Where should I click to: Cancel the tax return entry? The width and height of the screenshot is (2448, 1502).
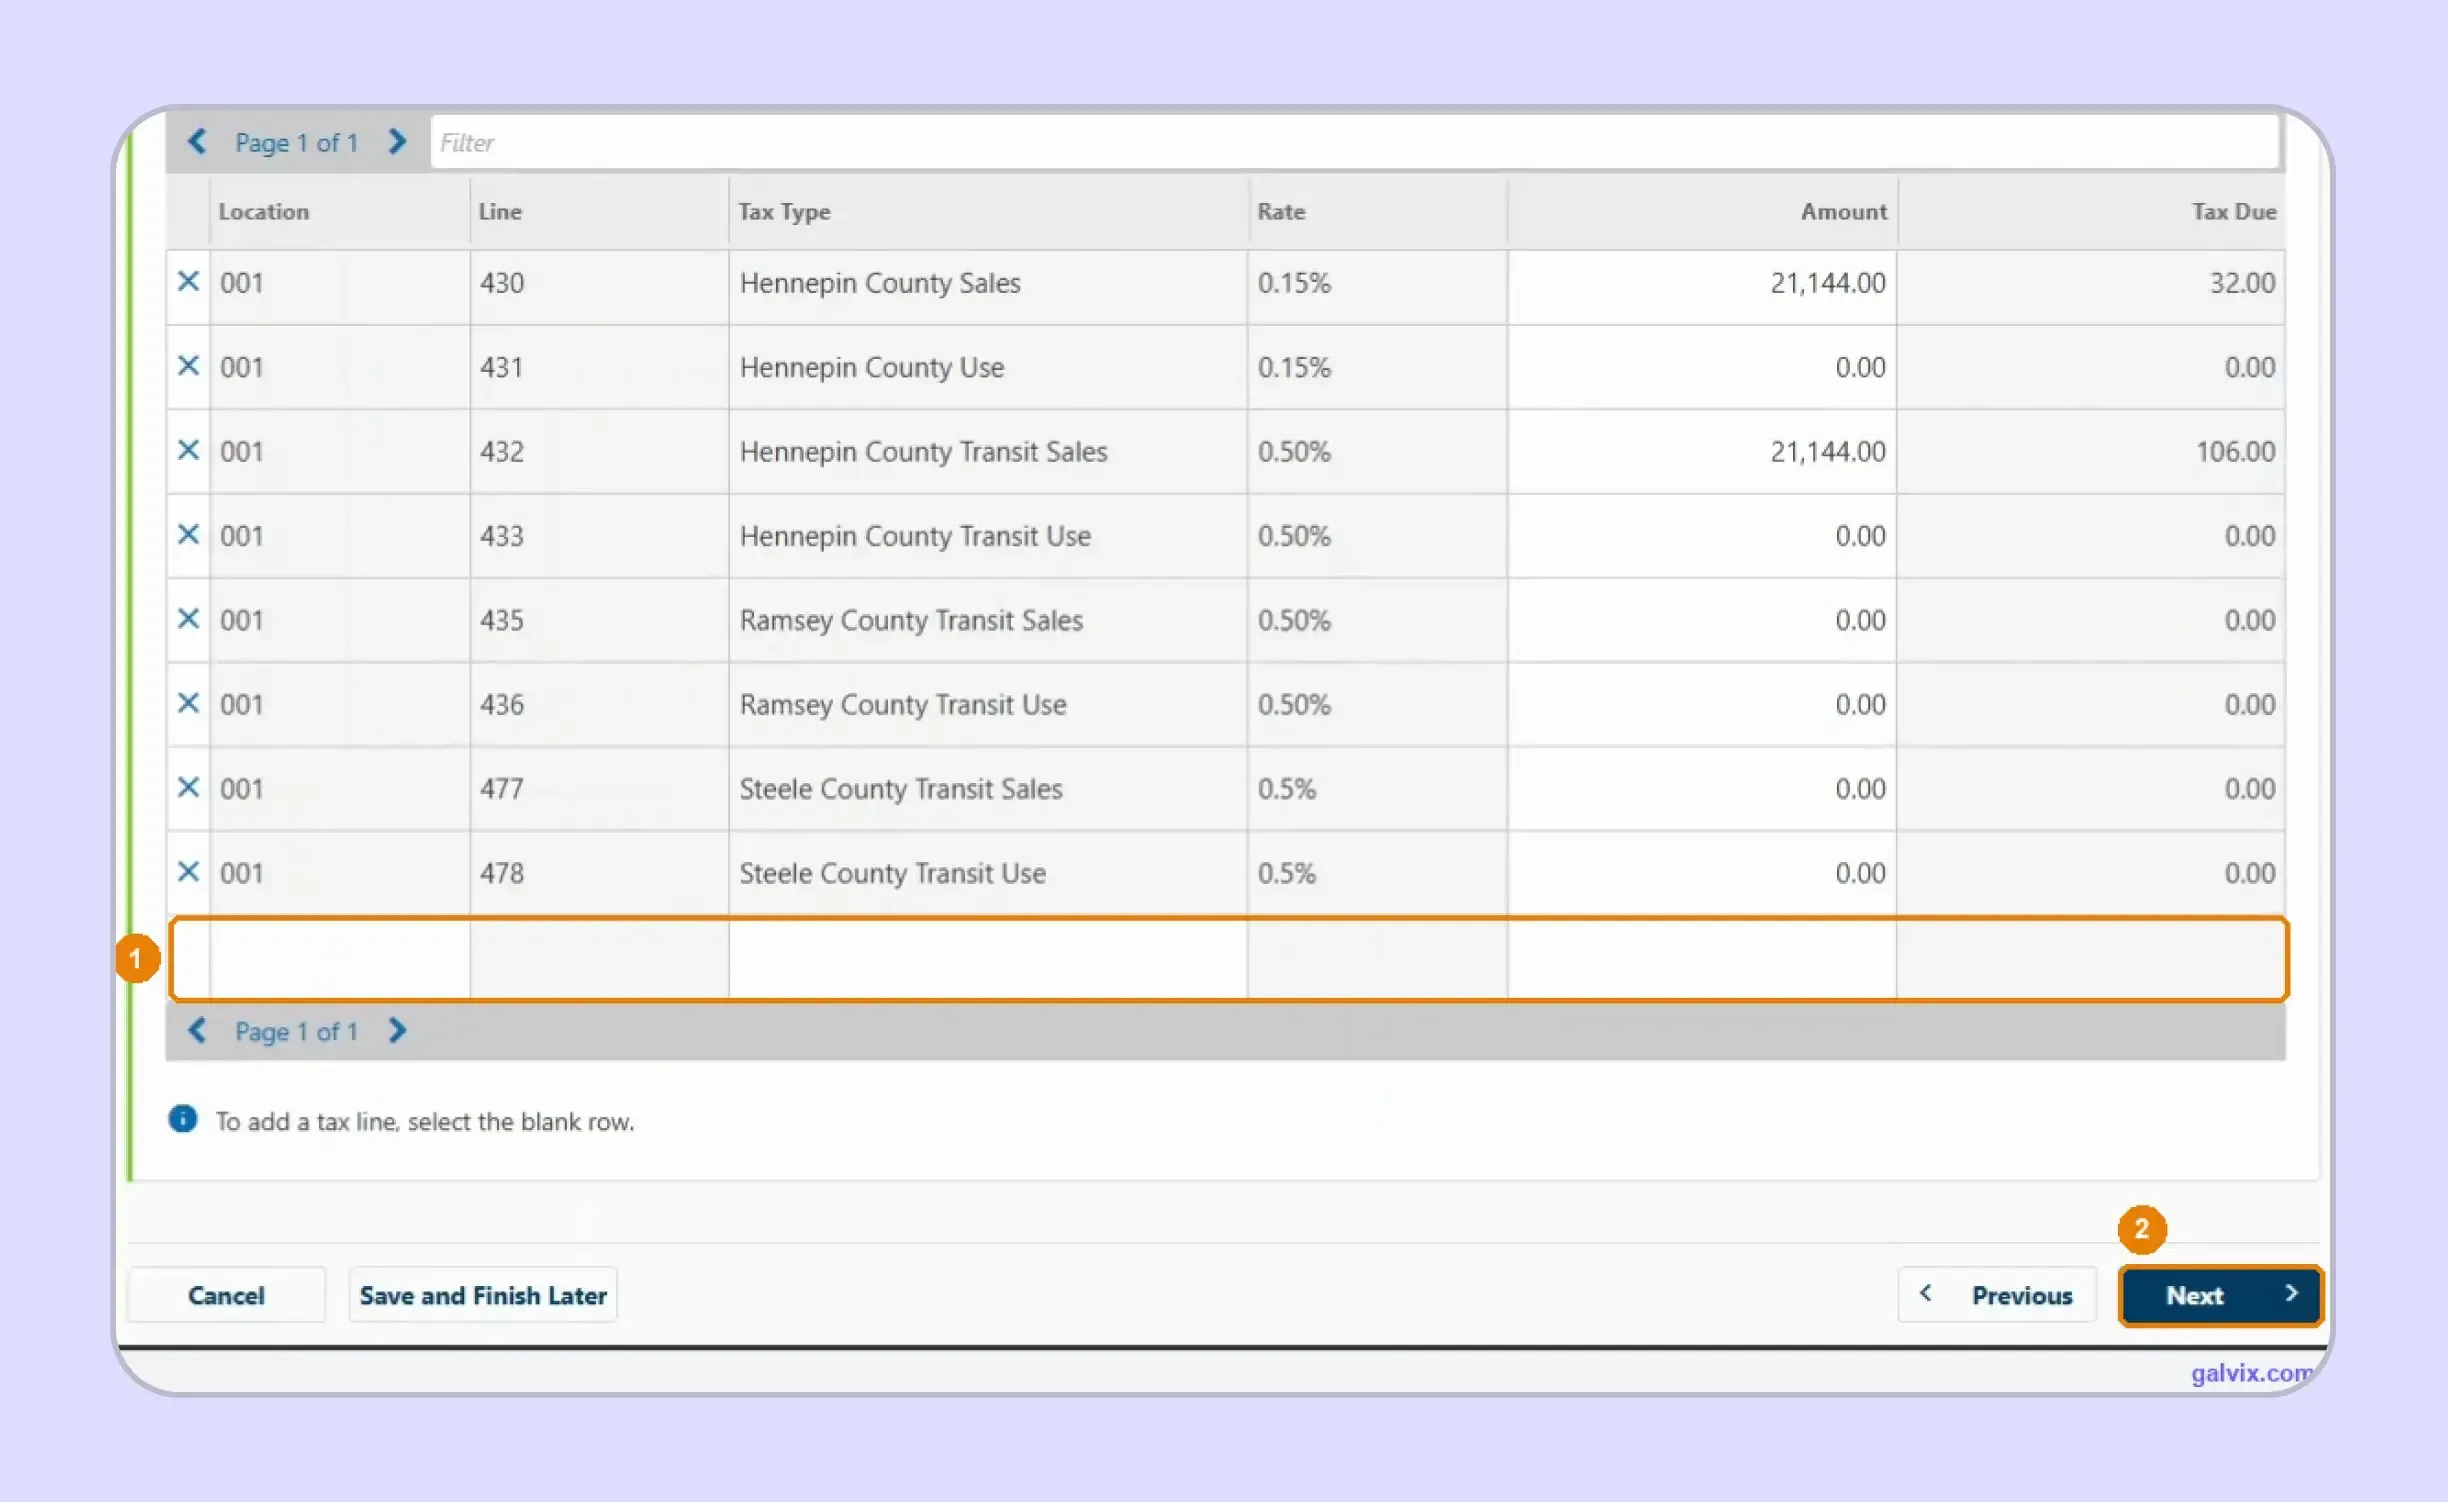[226, 1295]
